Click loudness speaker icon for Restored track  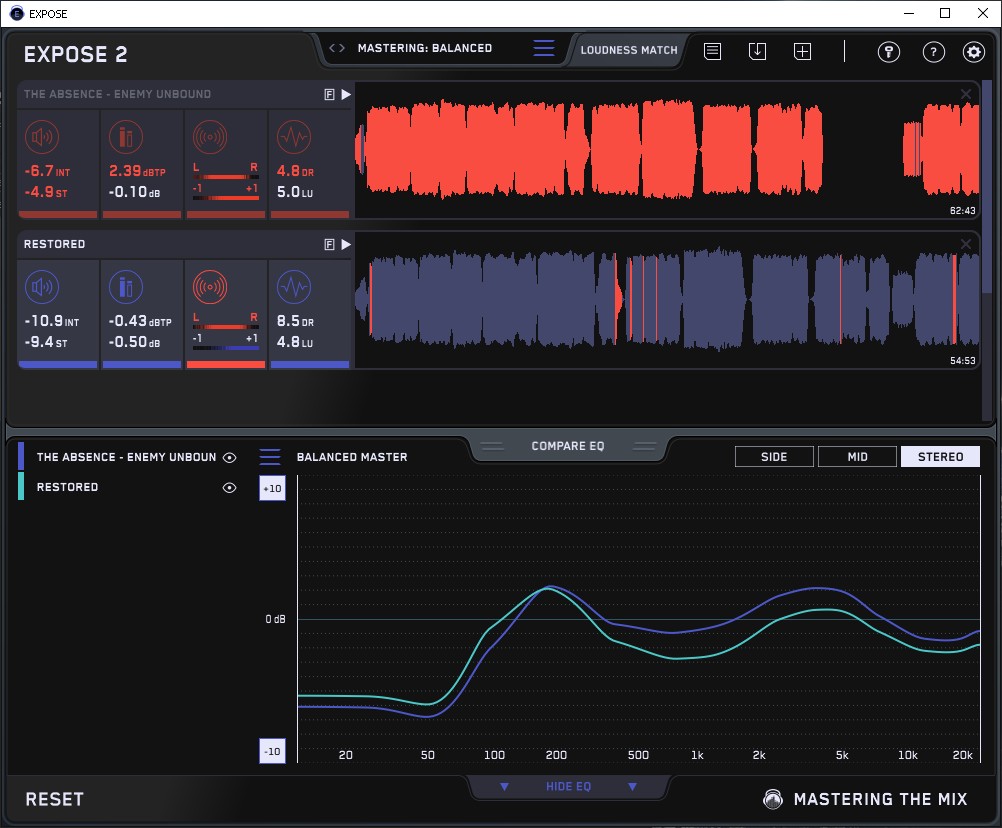pyautogui.click(x=42, y=287)
